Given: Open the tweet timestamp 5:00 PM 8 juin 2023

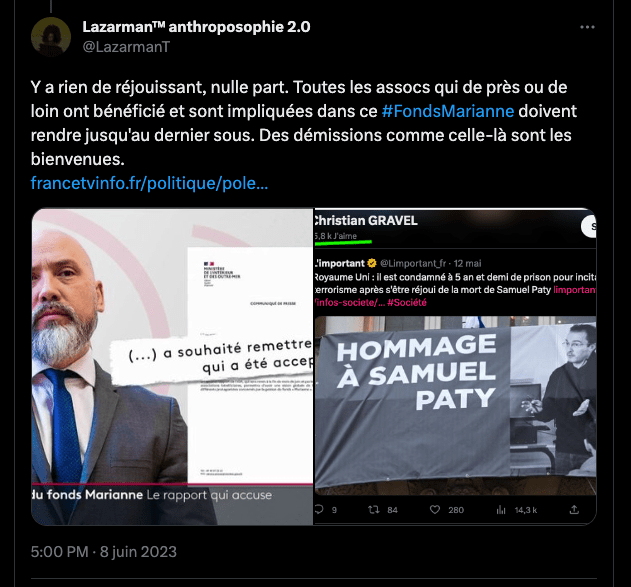Looking at the screenshot, I should [104, 552].
